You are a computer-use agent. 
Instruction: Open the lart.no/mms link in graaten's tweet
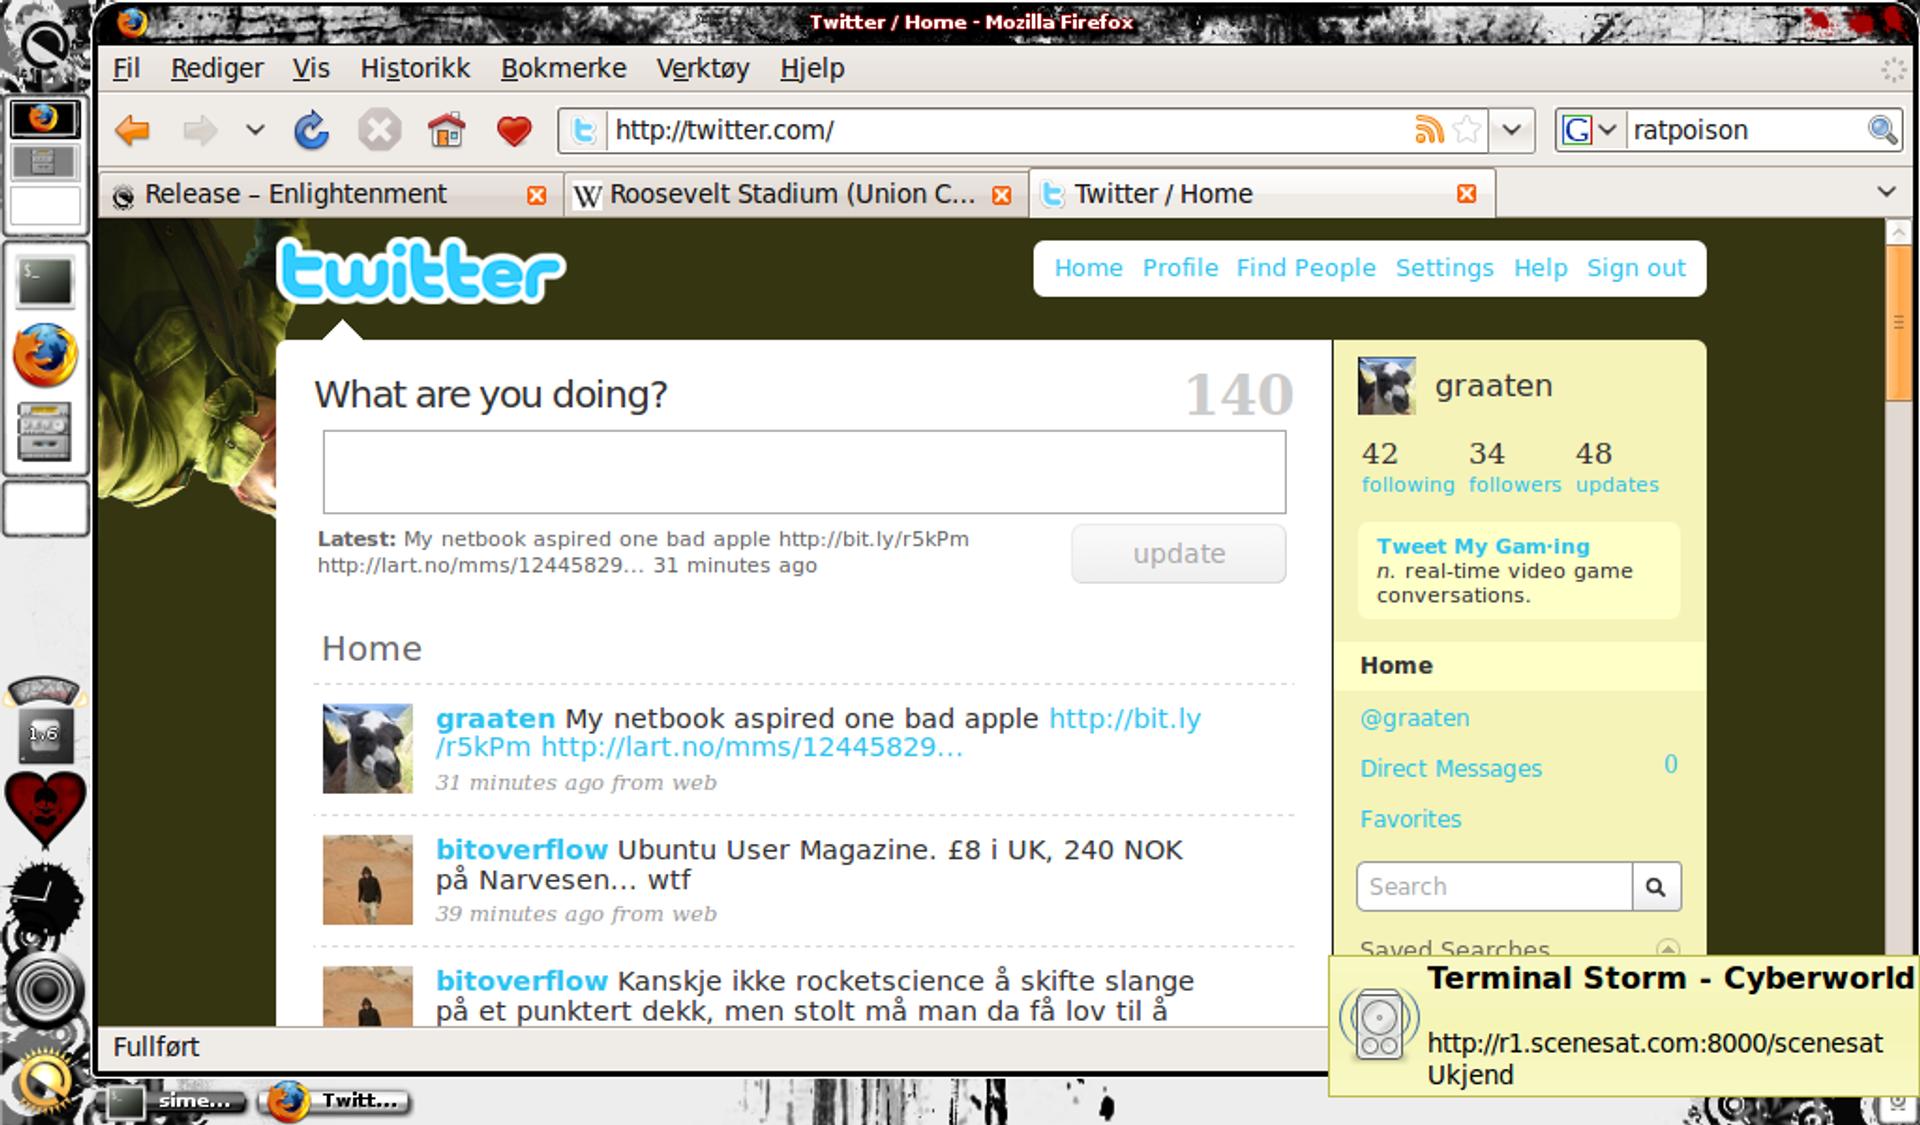(752, 747)
